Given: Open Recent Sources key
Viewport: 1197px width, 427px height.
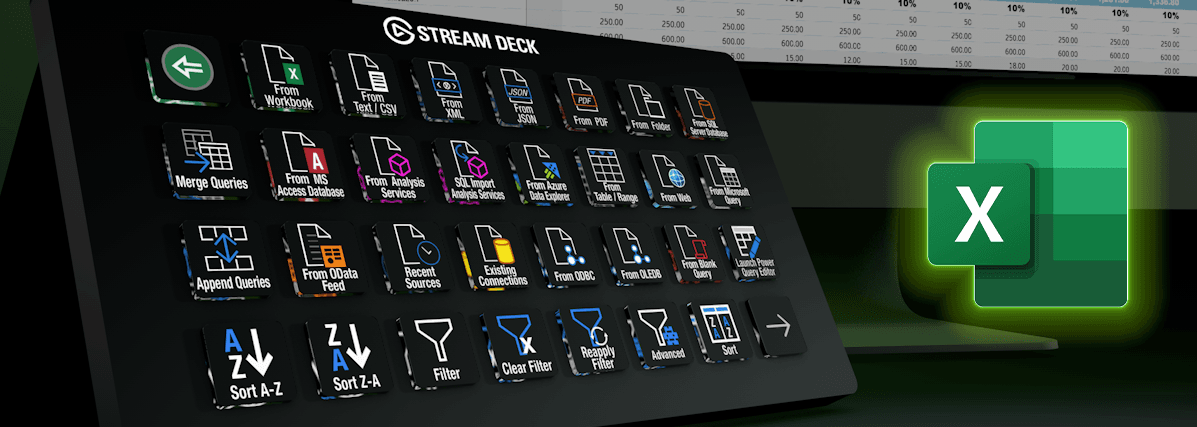Looking at the screenshot, I should pos(418,258).
